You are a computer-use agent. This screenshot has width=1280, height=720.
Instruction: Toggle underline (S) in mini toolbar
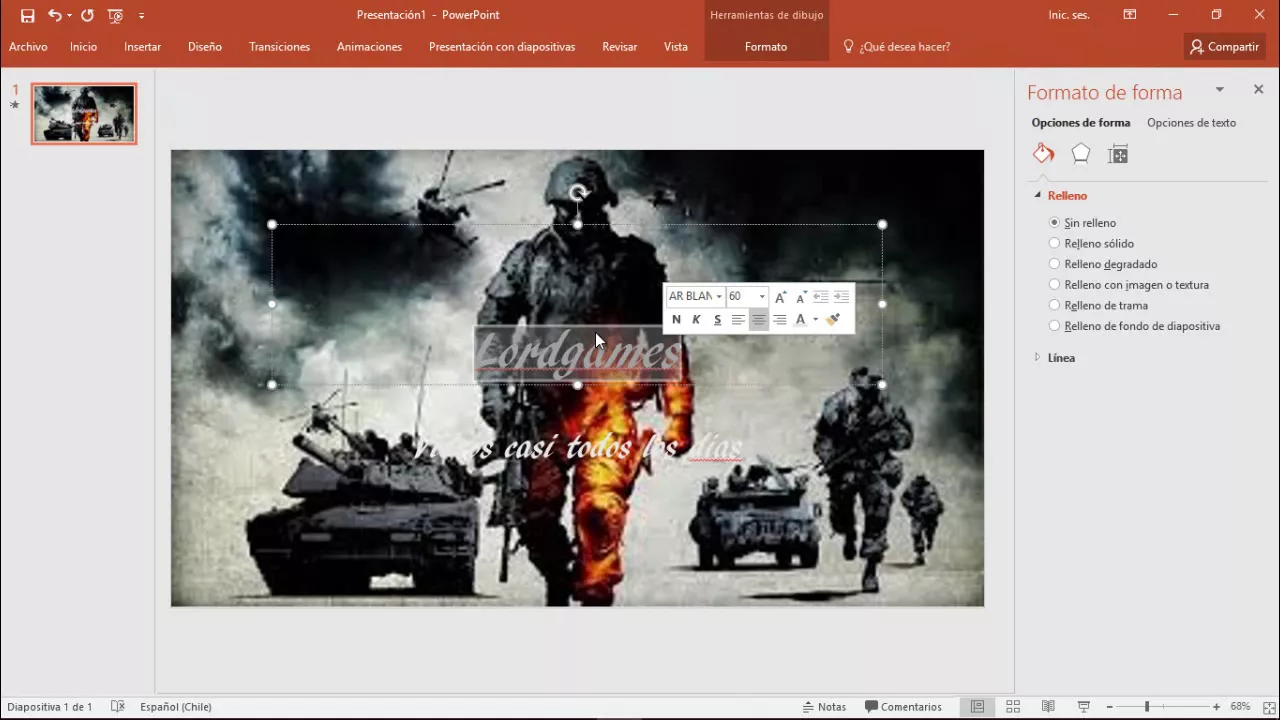tap(717, 320)
